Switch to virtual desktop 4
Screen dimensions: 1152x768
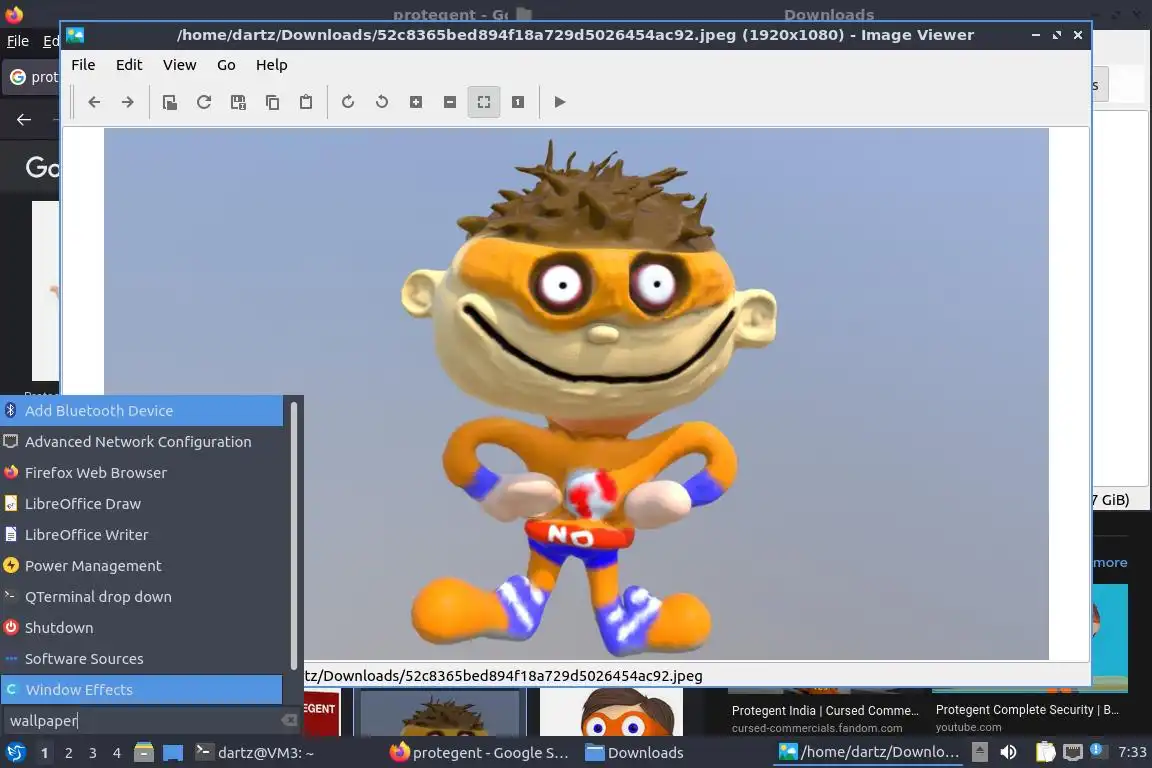point(117,753)
